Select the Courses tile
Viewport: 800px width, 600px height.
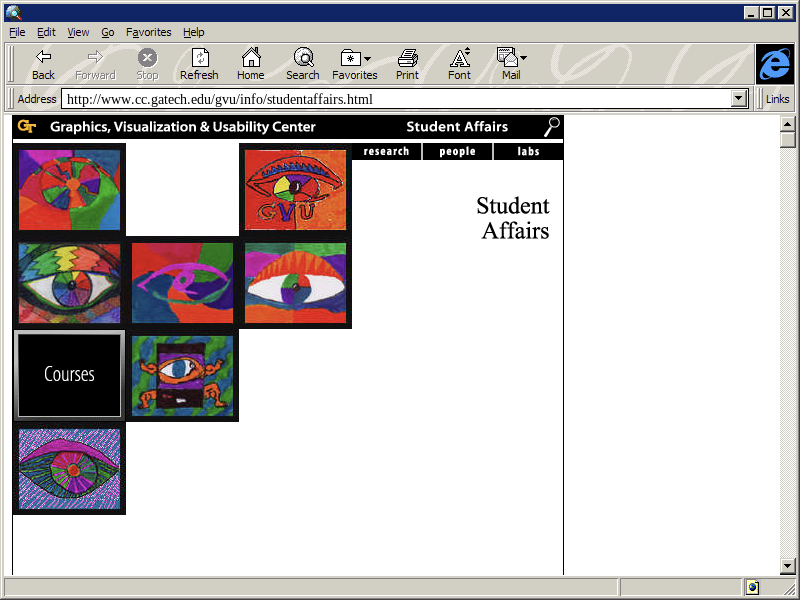(x=69, y=375)
